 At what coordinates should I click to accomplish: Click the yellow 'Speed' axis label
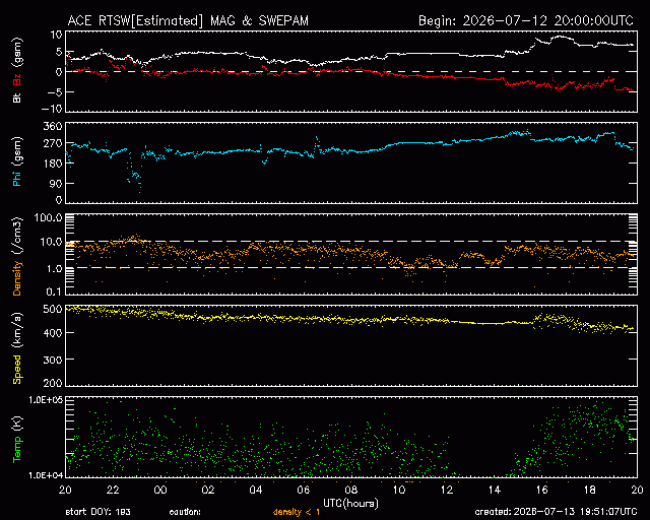point(17,369)
